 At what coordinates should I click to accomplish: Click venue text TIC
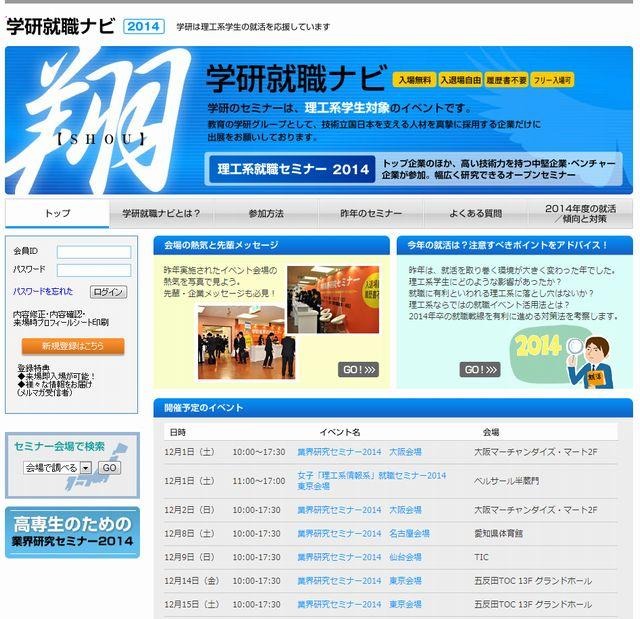click(x=481, y=557)
